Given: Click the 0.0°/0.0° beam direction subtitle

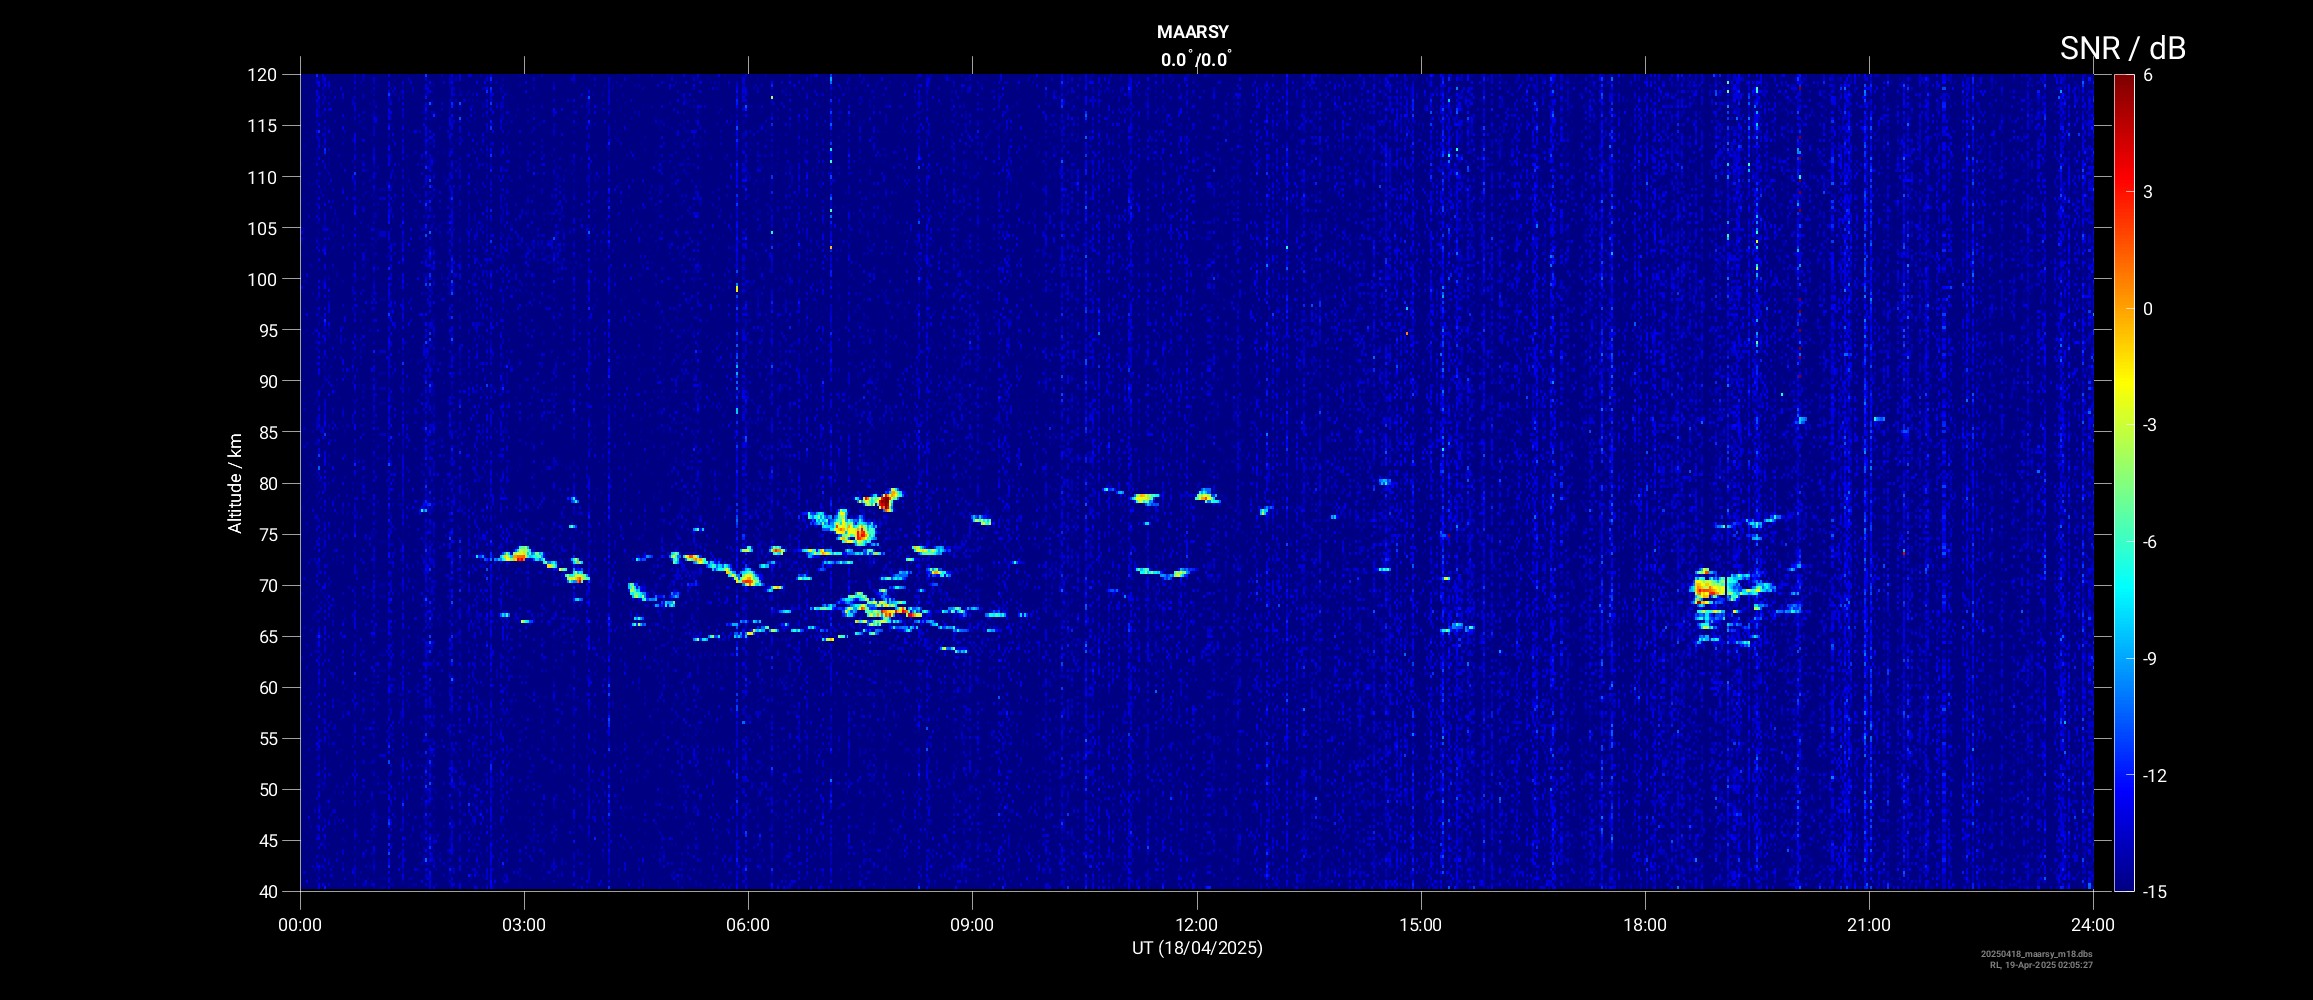Looking at the screenshot, I should 1196,60.
